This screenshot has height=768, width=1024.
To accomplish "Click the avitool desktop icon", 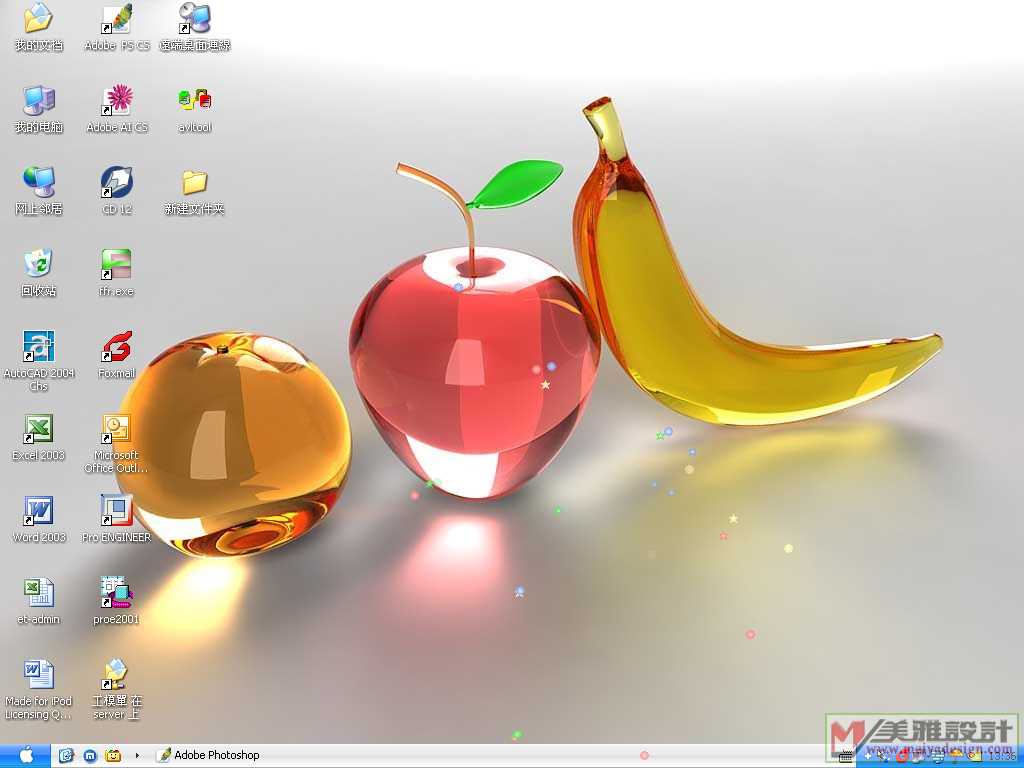I will [x=195, y=101].
